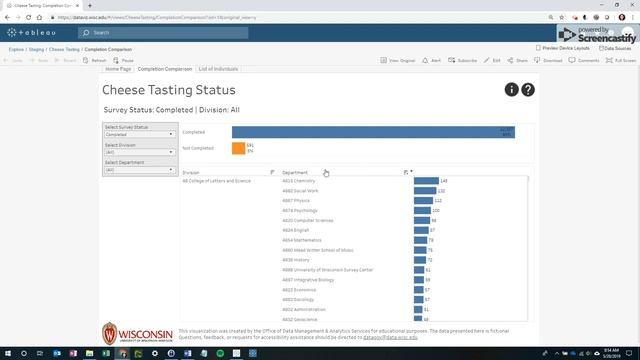Open View: Original

pos(398,60)
